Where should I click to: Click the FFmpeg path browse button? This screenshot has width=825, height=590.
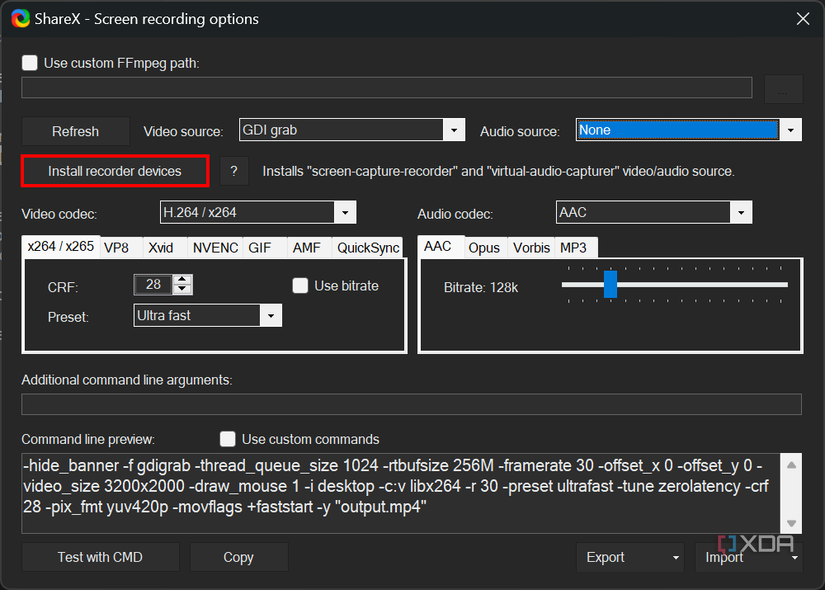[x=783, y=89]
